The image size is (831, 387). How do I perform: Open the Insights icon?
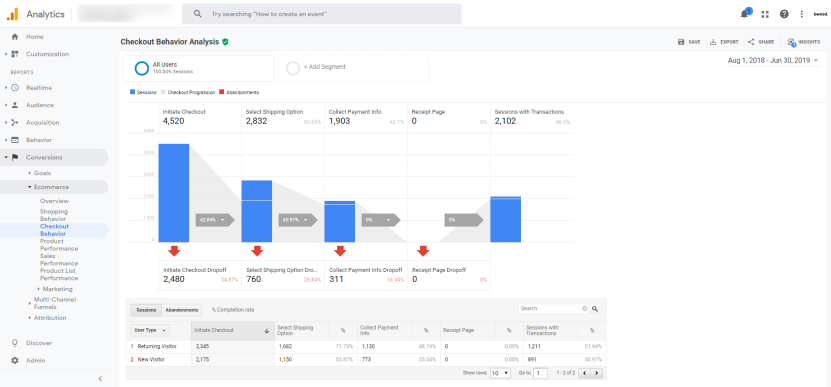coord(791,42)
